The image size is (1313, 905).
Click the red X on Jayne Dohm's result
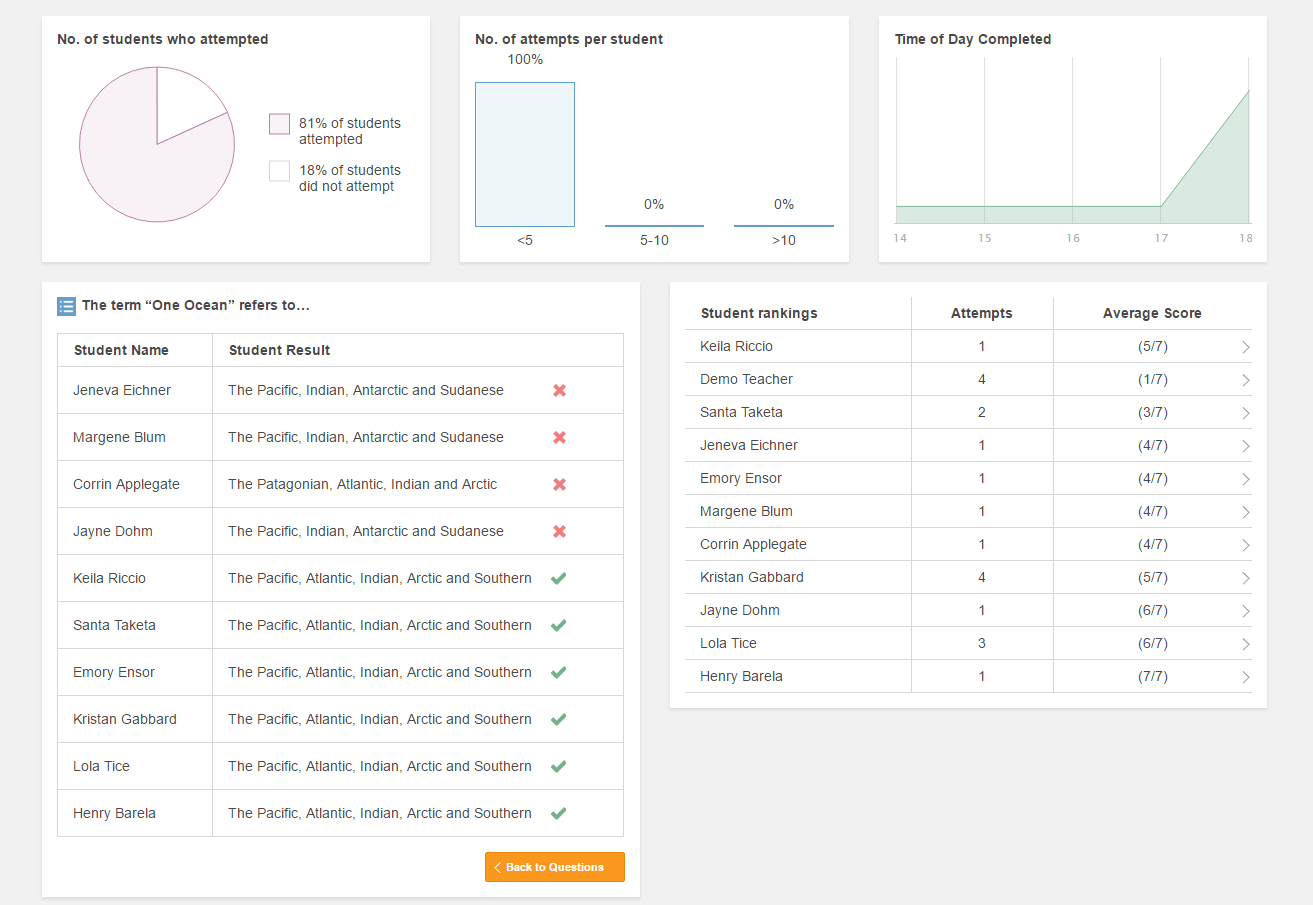pyautogui.click(x=558, y=531)
